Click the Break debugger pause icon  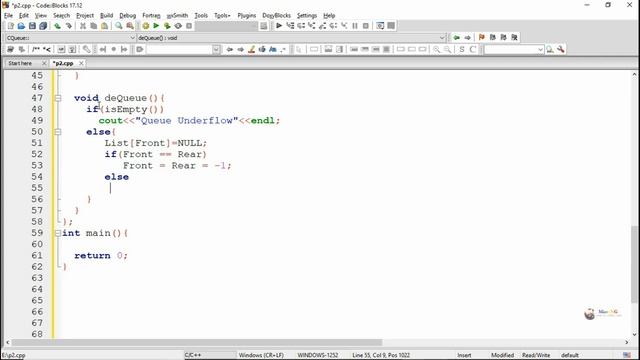[x=355, y=26]
